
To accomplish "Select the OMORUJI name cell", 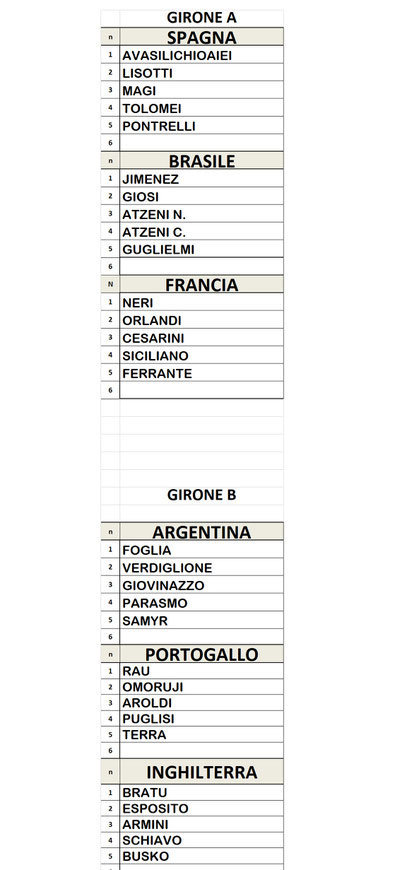I will [201, 687].
